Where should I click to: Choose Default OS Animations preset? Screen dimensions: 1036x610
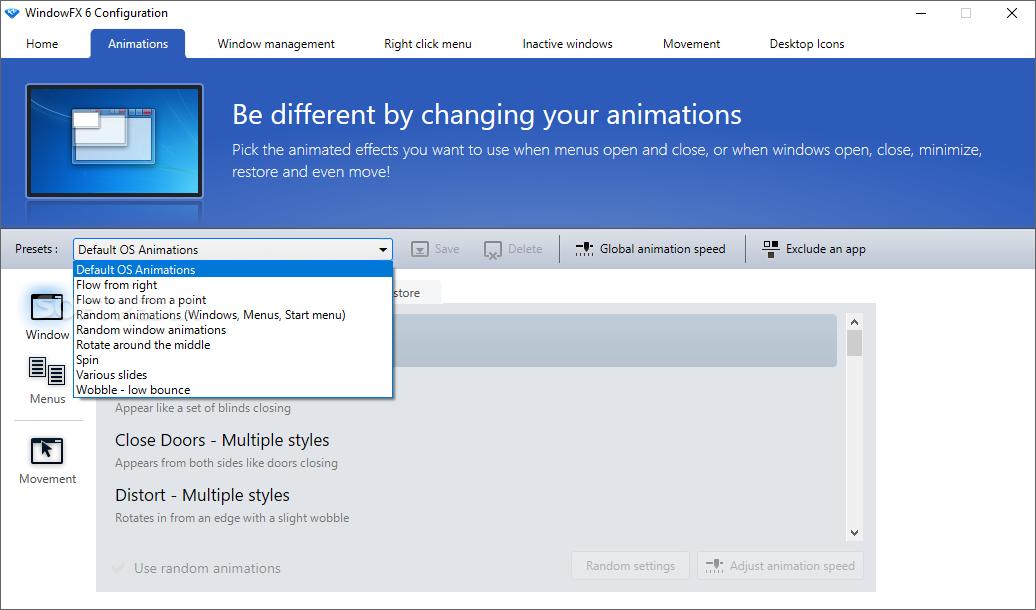click(x=233, y=269)
